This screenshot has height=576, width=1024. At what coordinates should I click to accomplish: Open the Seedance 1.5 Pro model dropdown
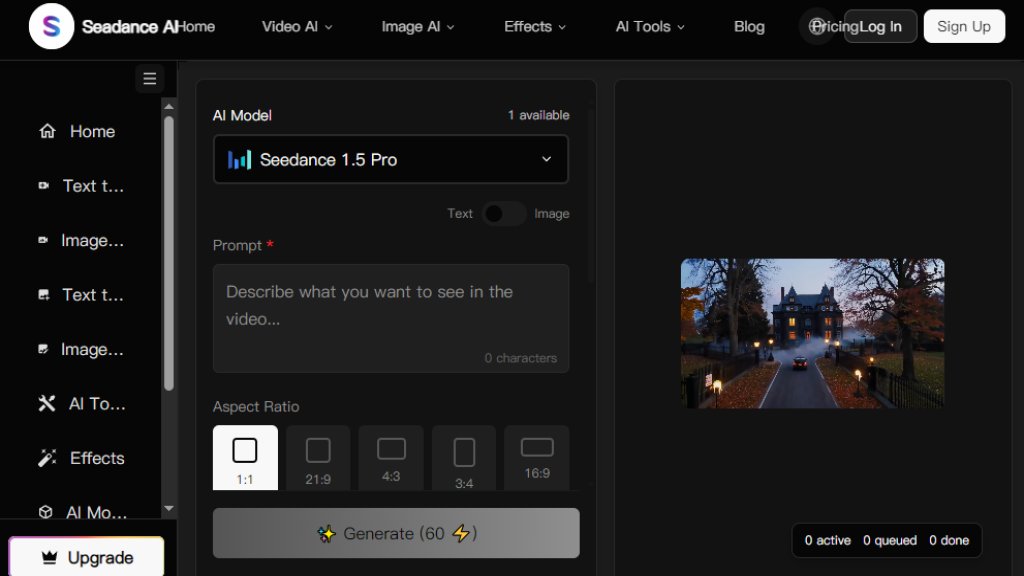pos(391,160)
